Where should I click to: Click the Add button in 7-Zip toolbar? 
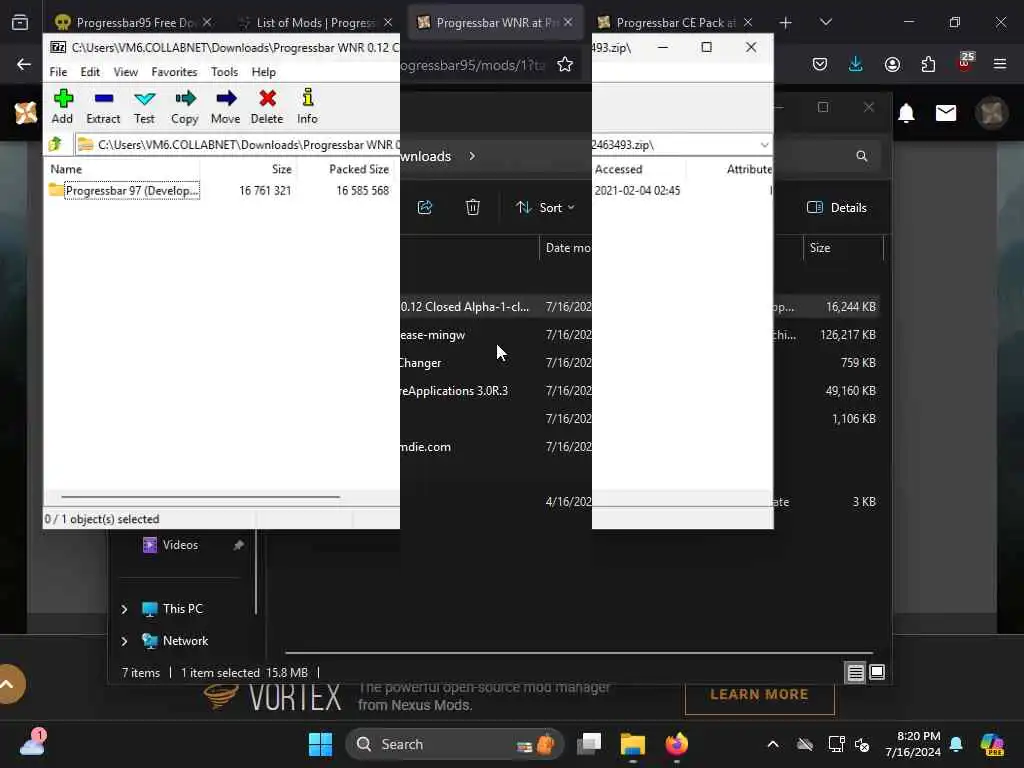63,106
